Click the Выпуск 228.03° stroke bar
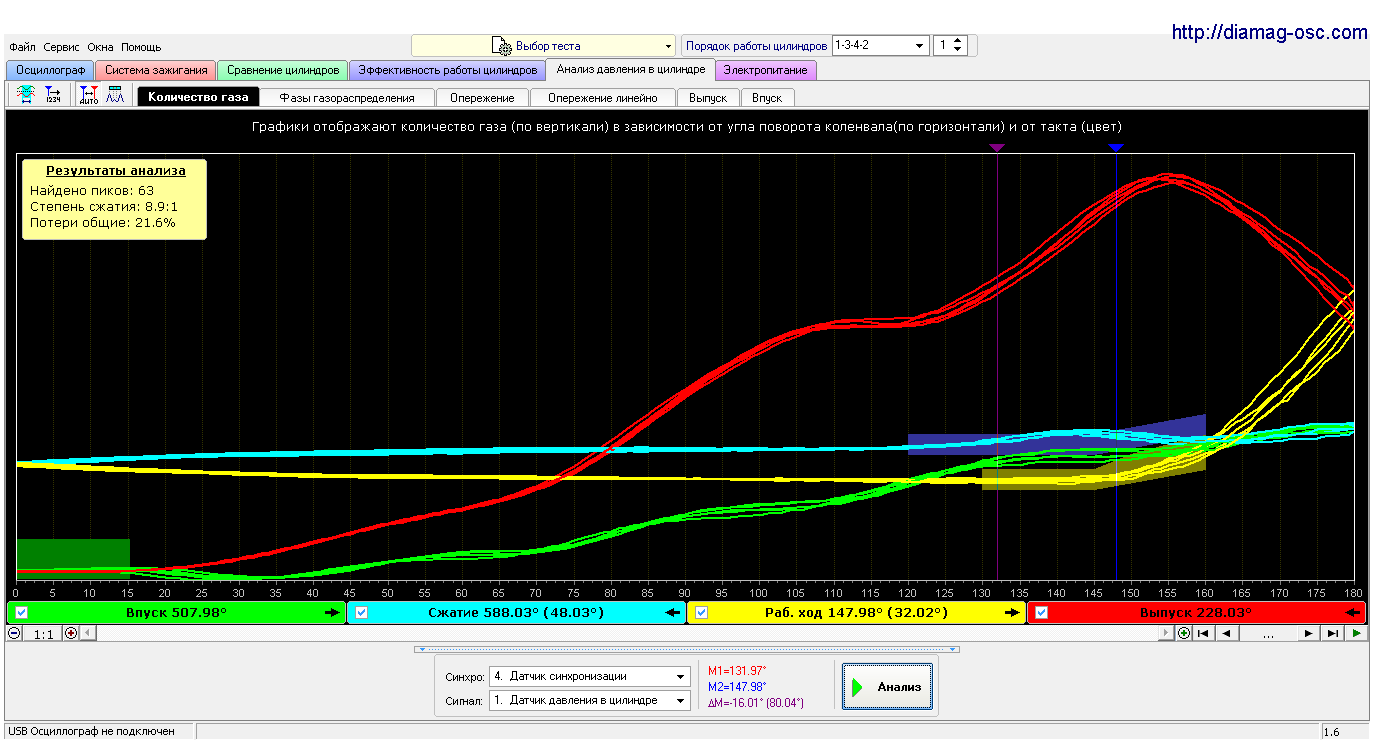 click(1196, 613)
